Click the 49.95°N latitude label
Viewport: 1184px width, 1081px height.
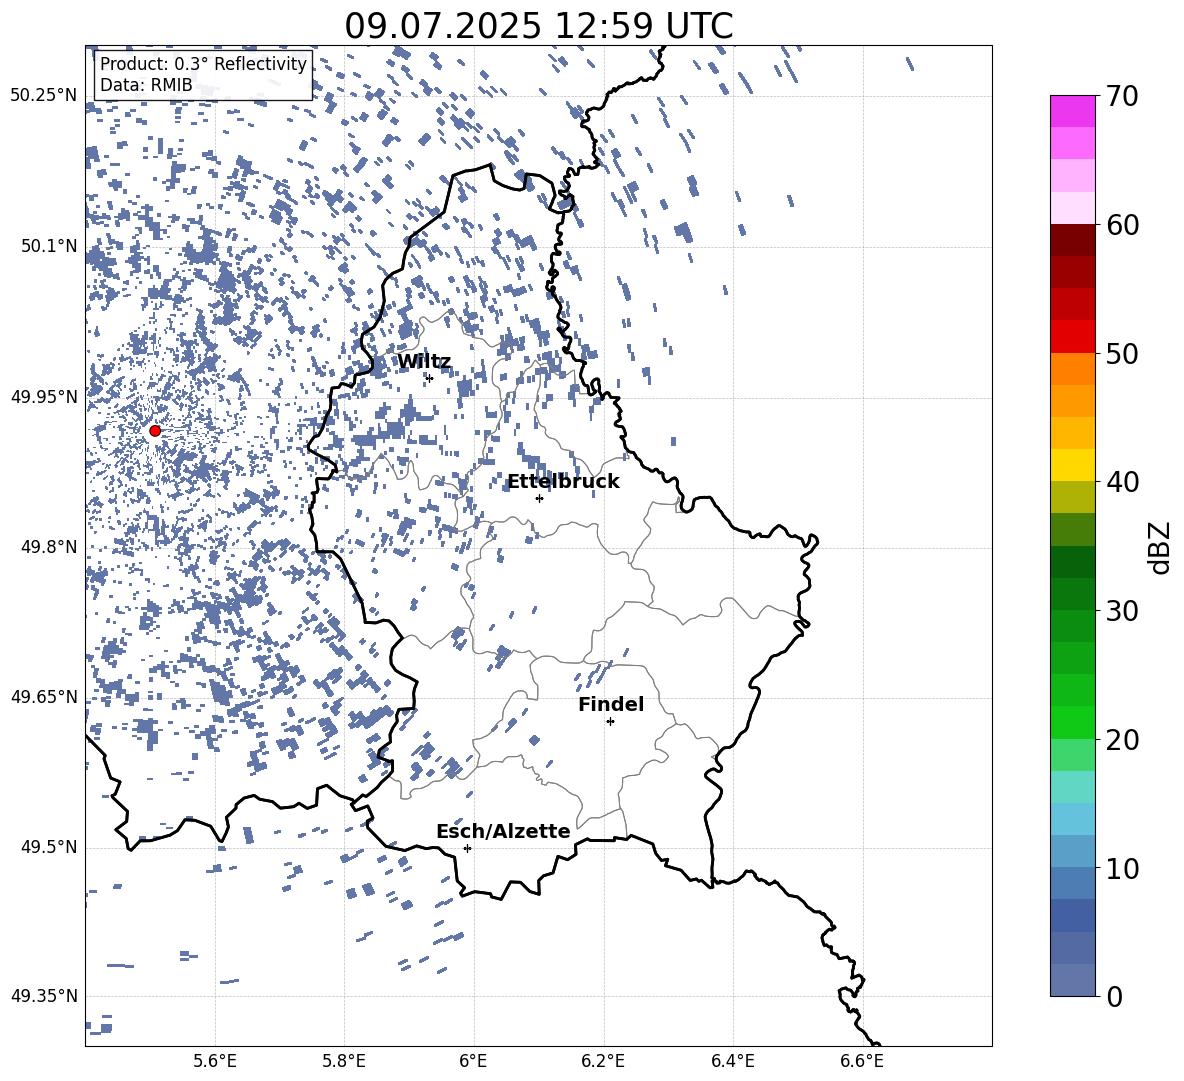44,396
